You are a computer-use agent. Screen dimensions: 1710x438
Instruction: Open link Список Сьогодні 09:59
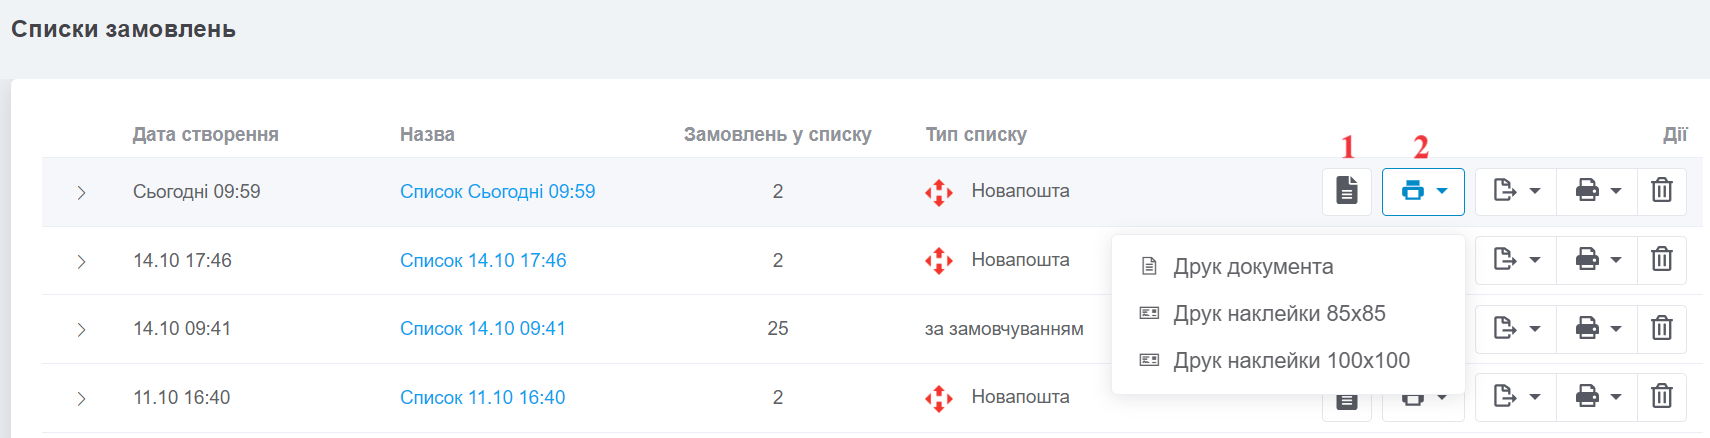click(x=497, y=191)
